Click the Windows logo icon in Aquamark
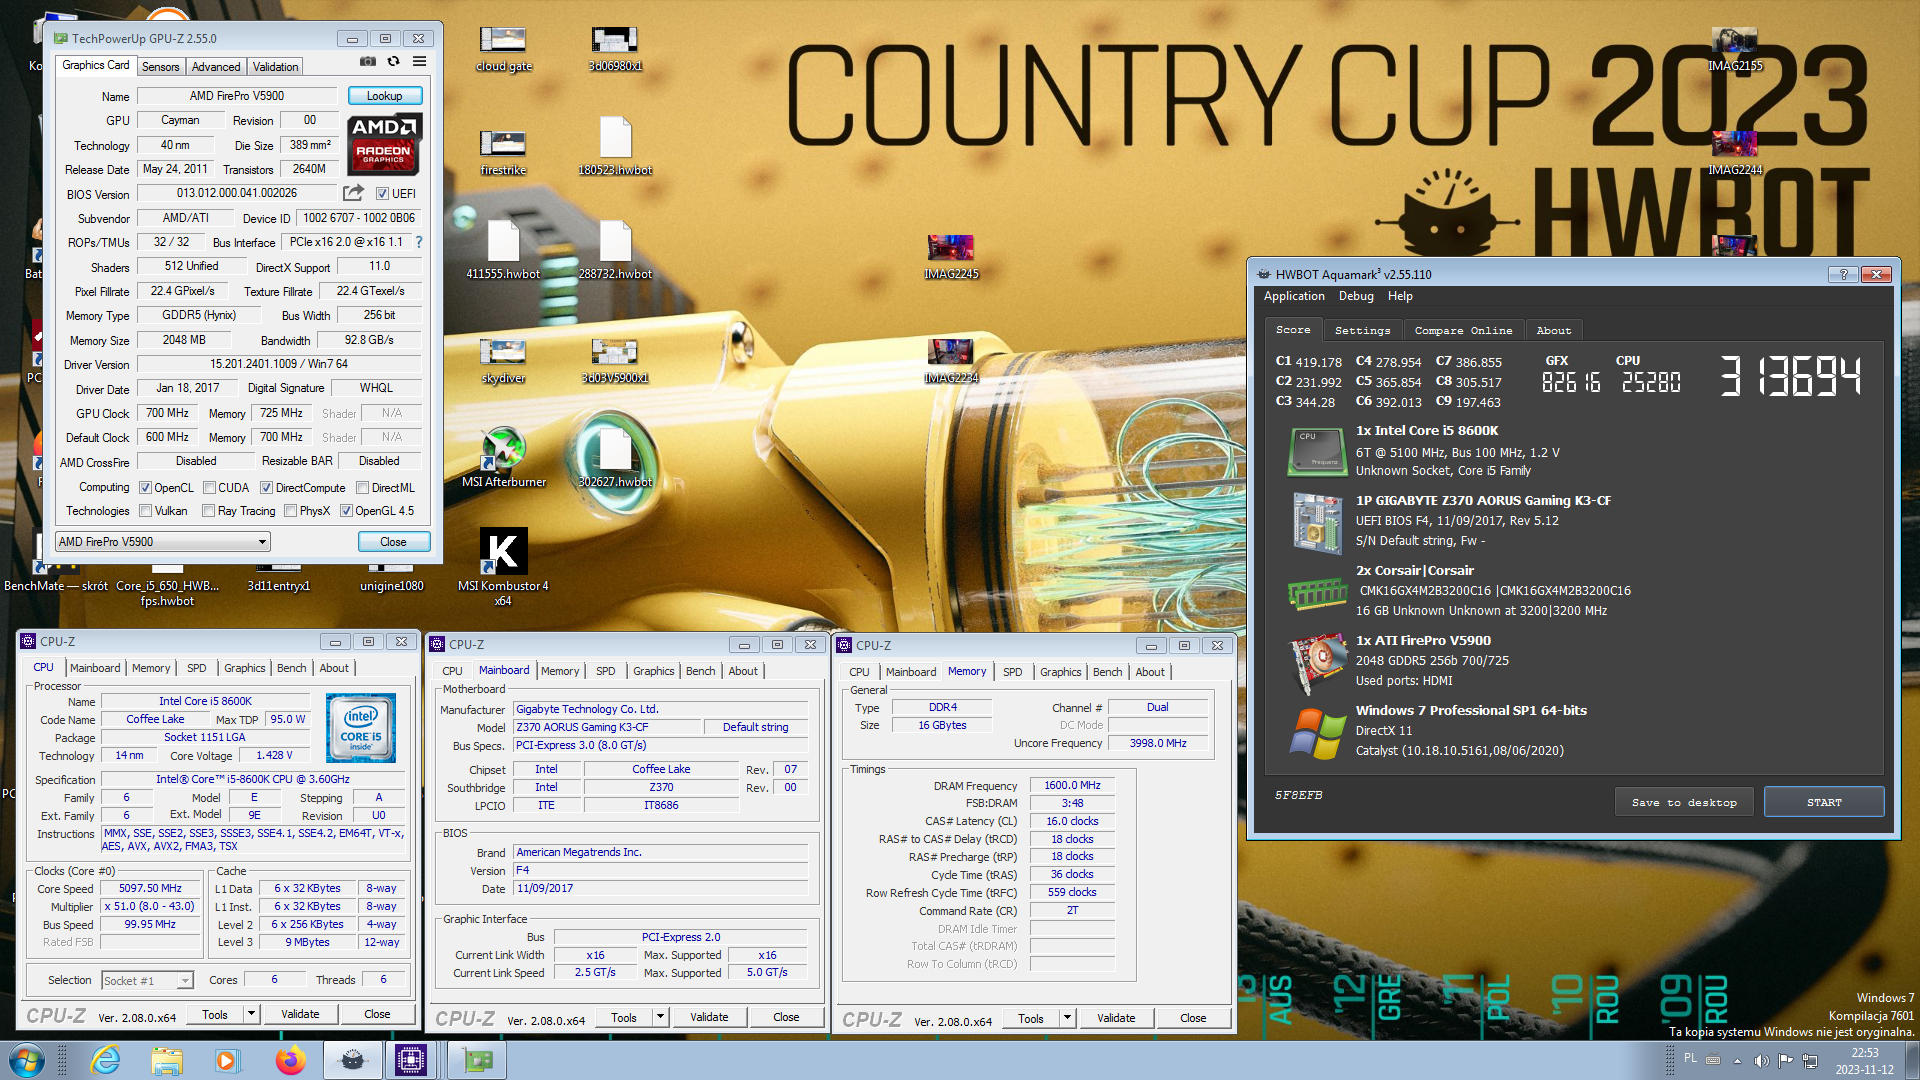Viewport: 1920px width, 1080px height. (x=1317, y=733)
